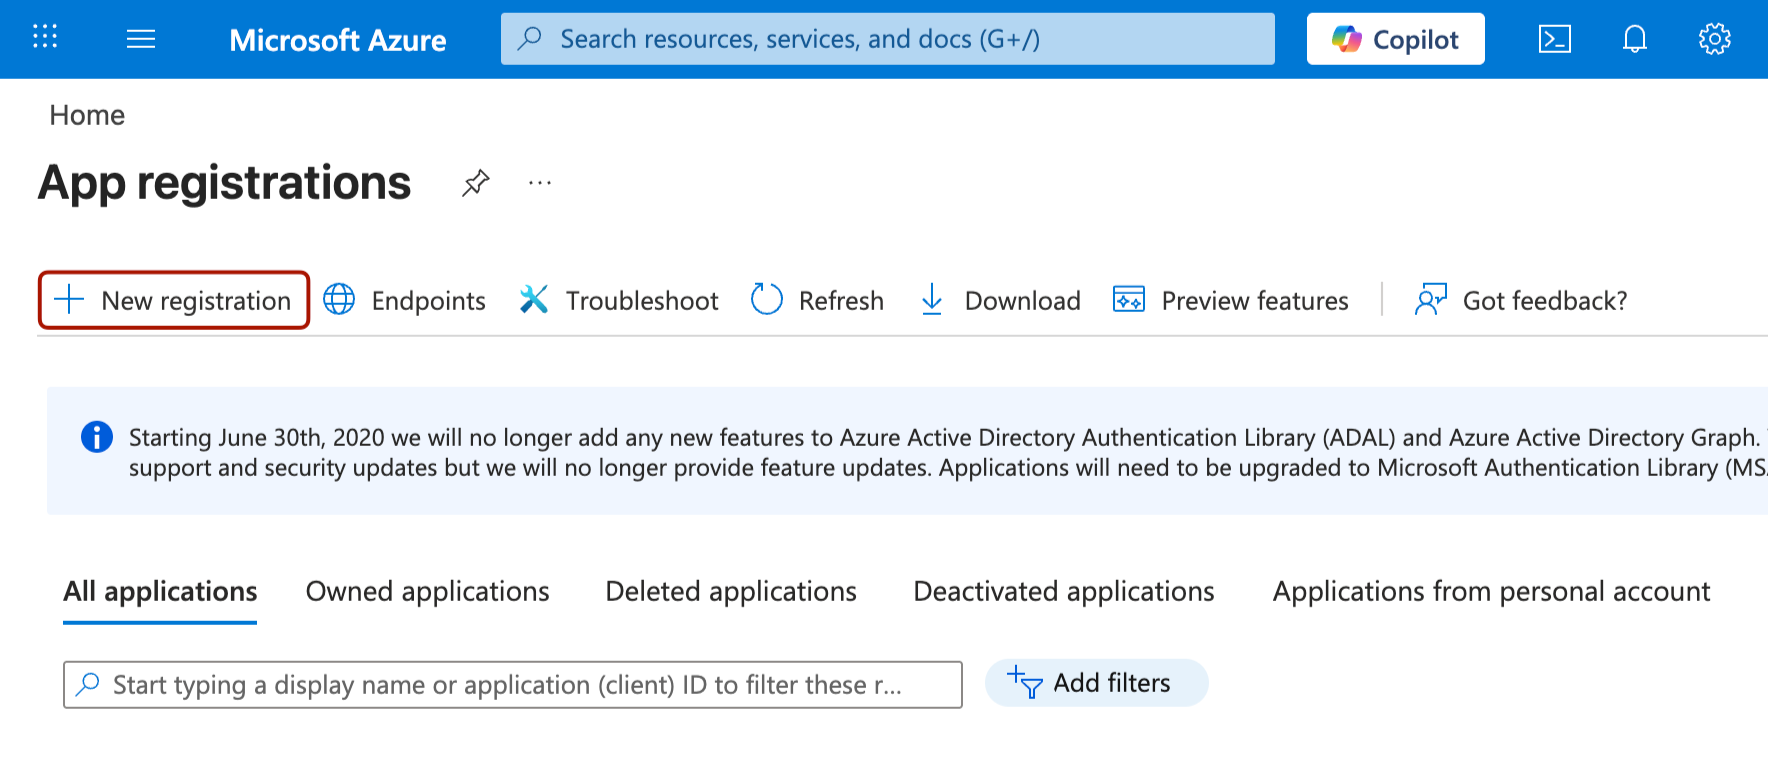Refresh the app registrations list

pos(818,300)
